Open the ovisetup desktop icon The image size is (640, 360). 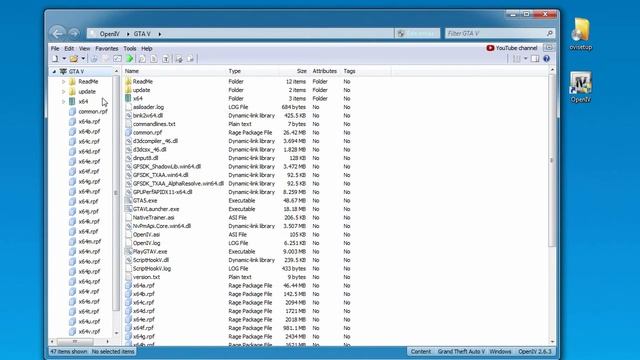(580, 34)
